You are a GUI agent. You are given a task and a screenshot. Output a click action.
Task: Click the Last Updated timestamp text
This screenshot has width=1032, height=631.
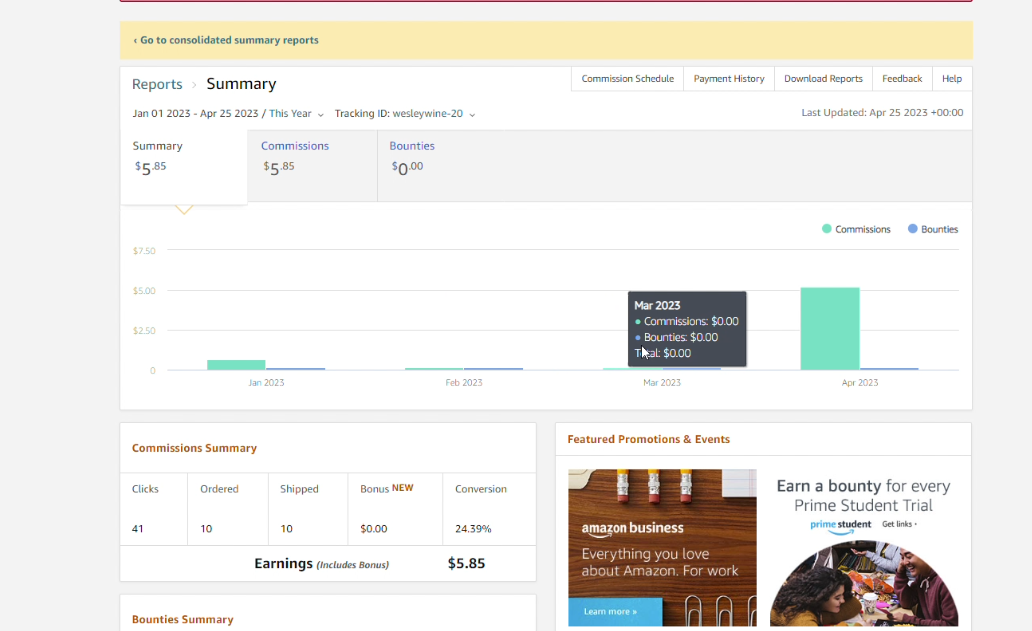pyautogui.click(x=882, y=113)
